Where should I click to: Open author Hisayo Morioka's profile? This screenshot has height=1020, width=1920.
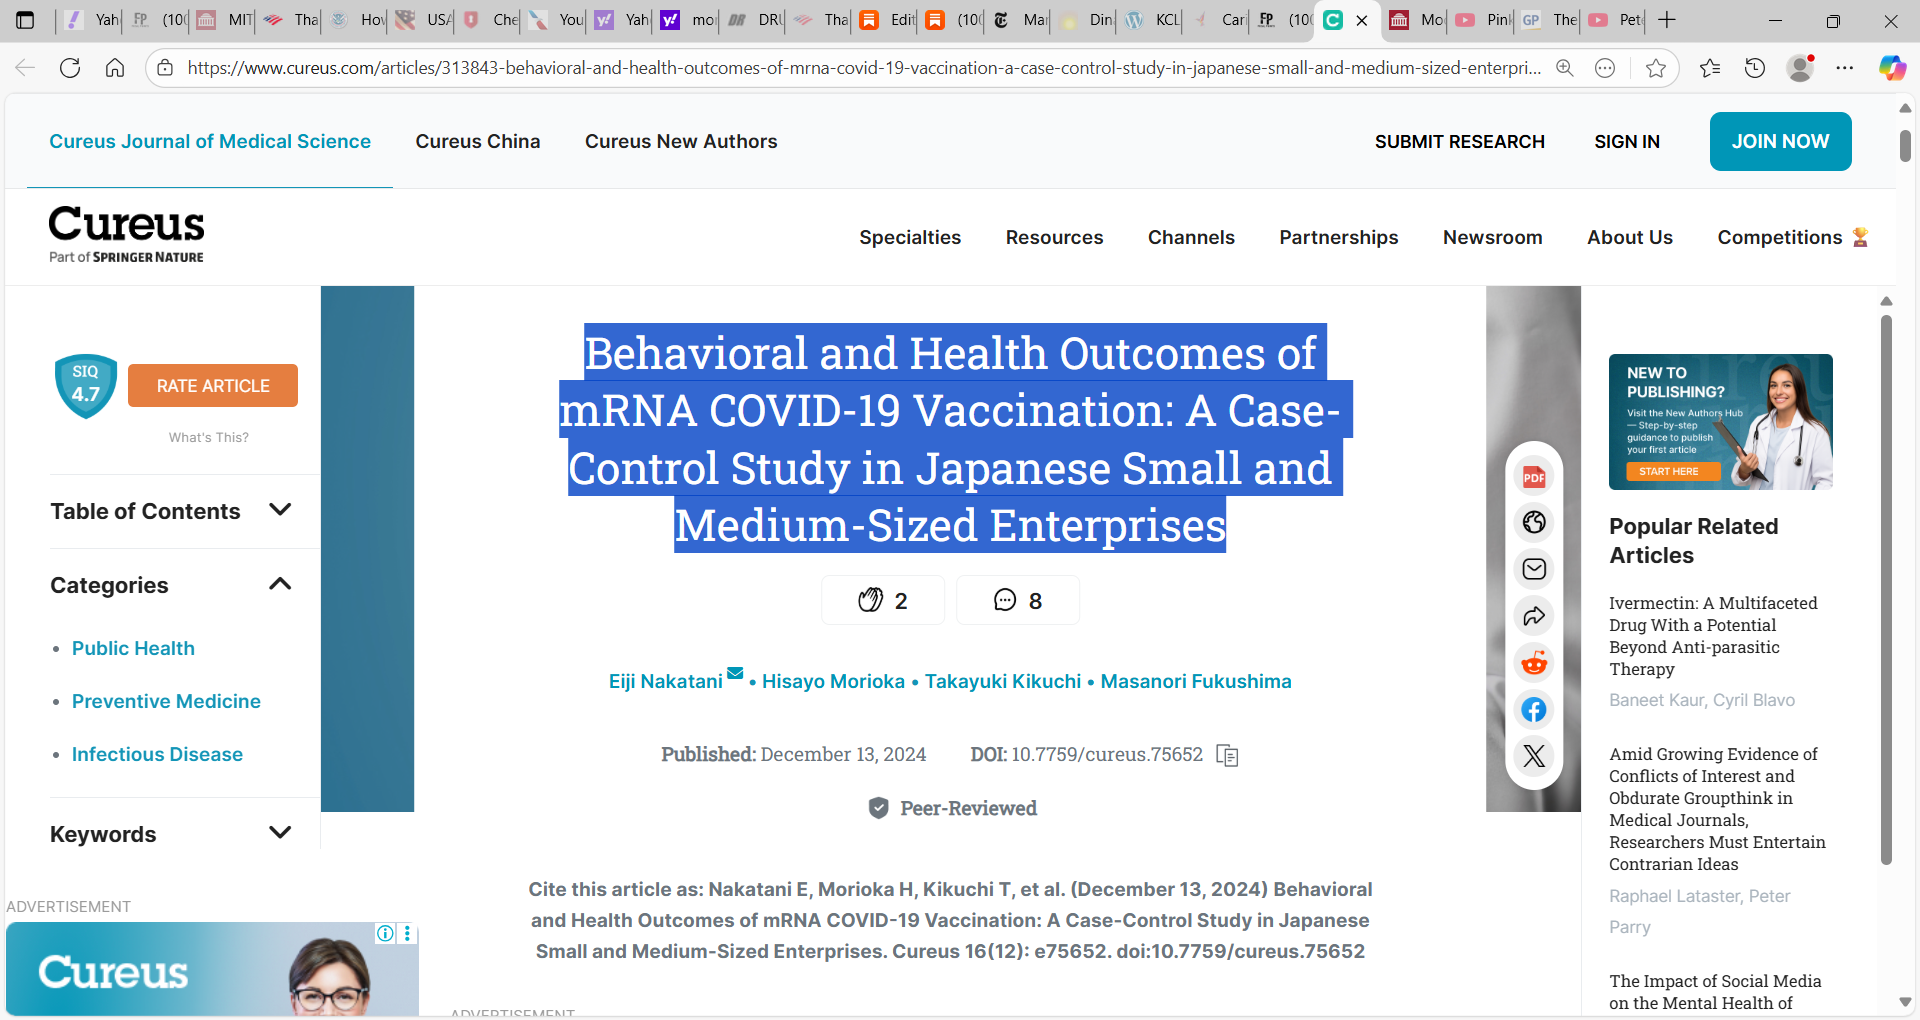tap(833, 681)
